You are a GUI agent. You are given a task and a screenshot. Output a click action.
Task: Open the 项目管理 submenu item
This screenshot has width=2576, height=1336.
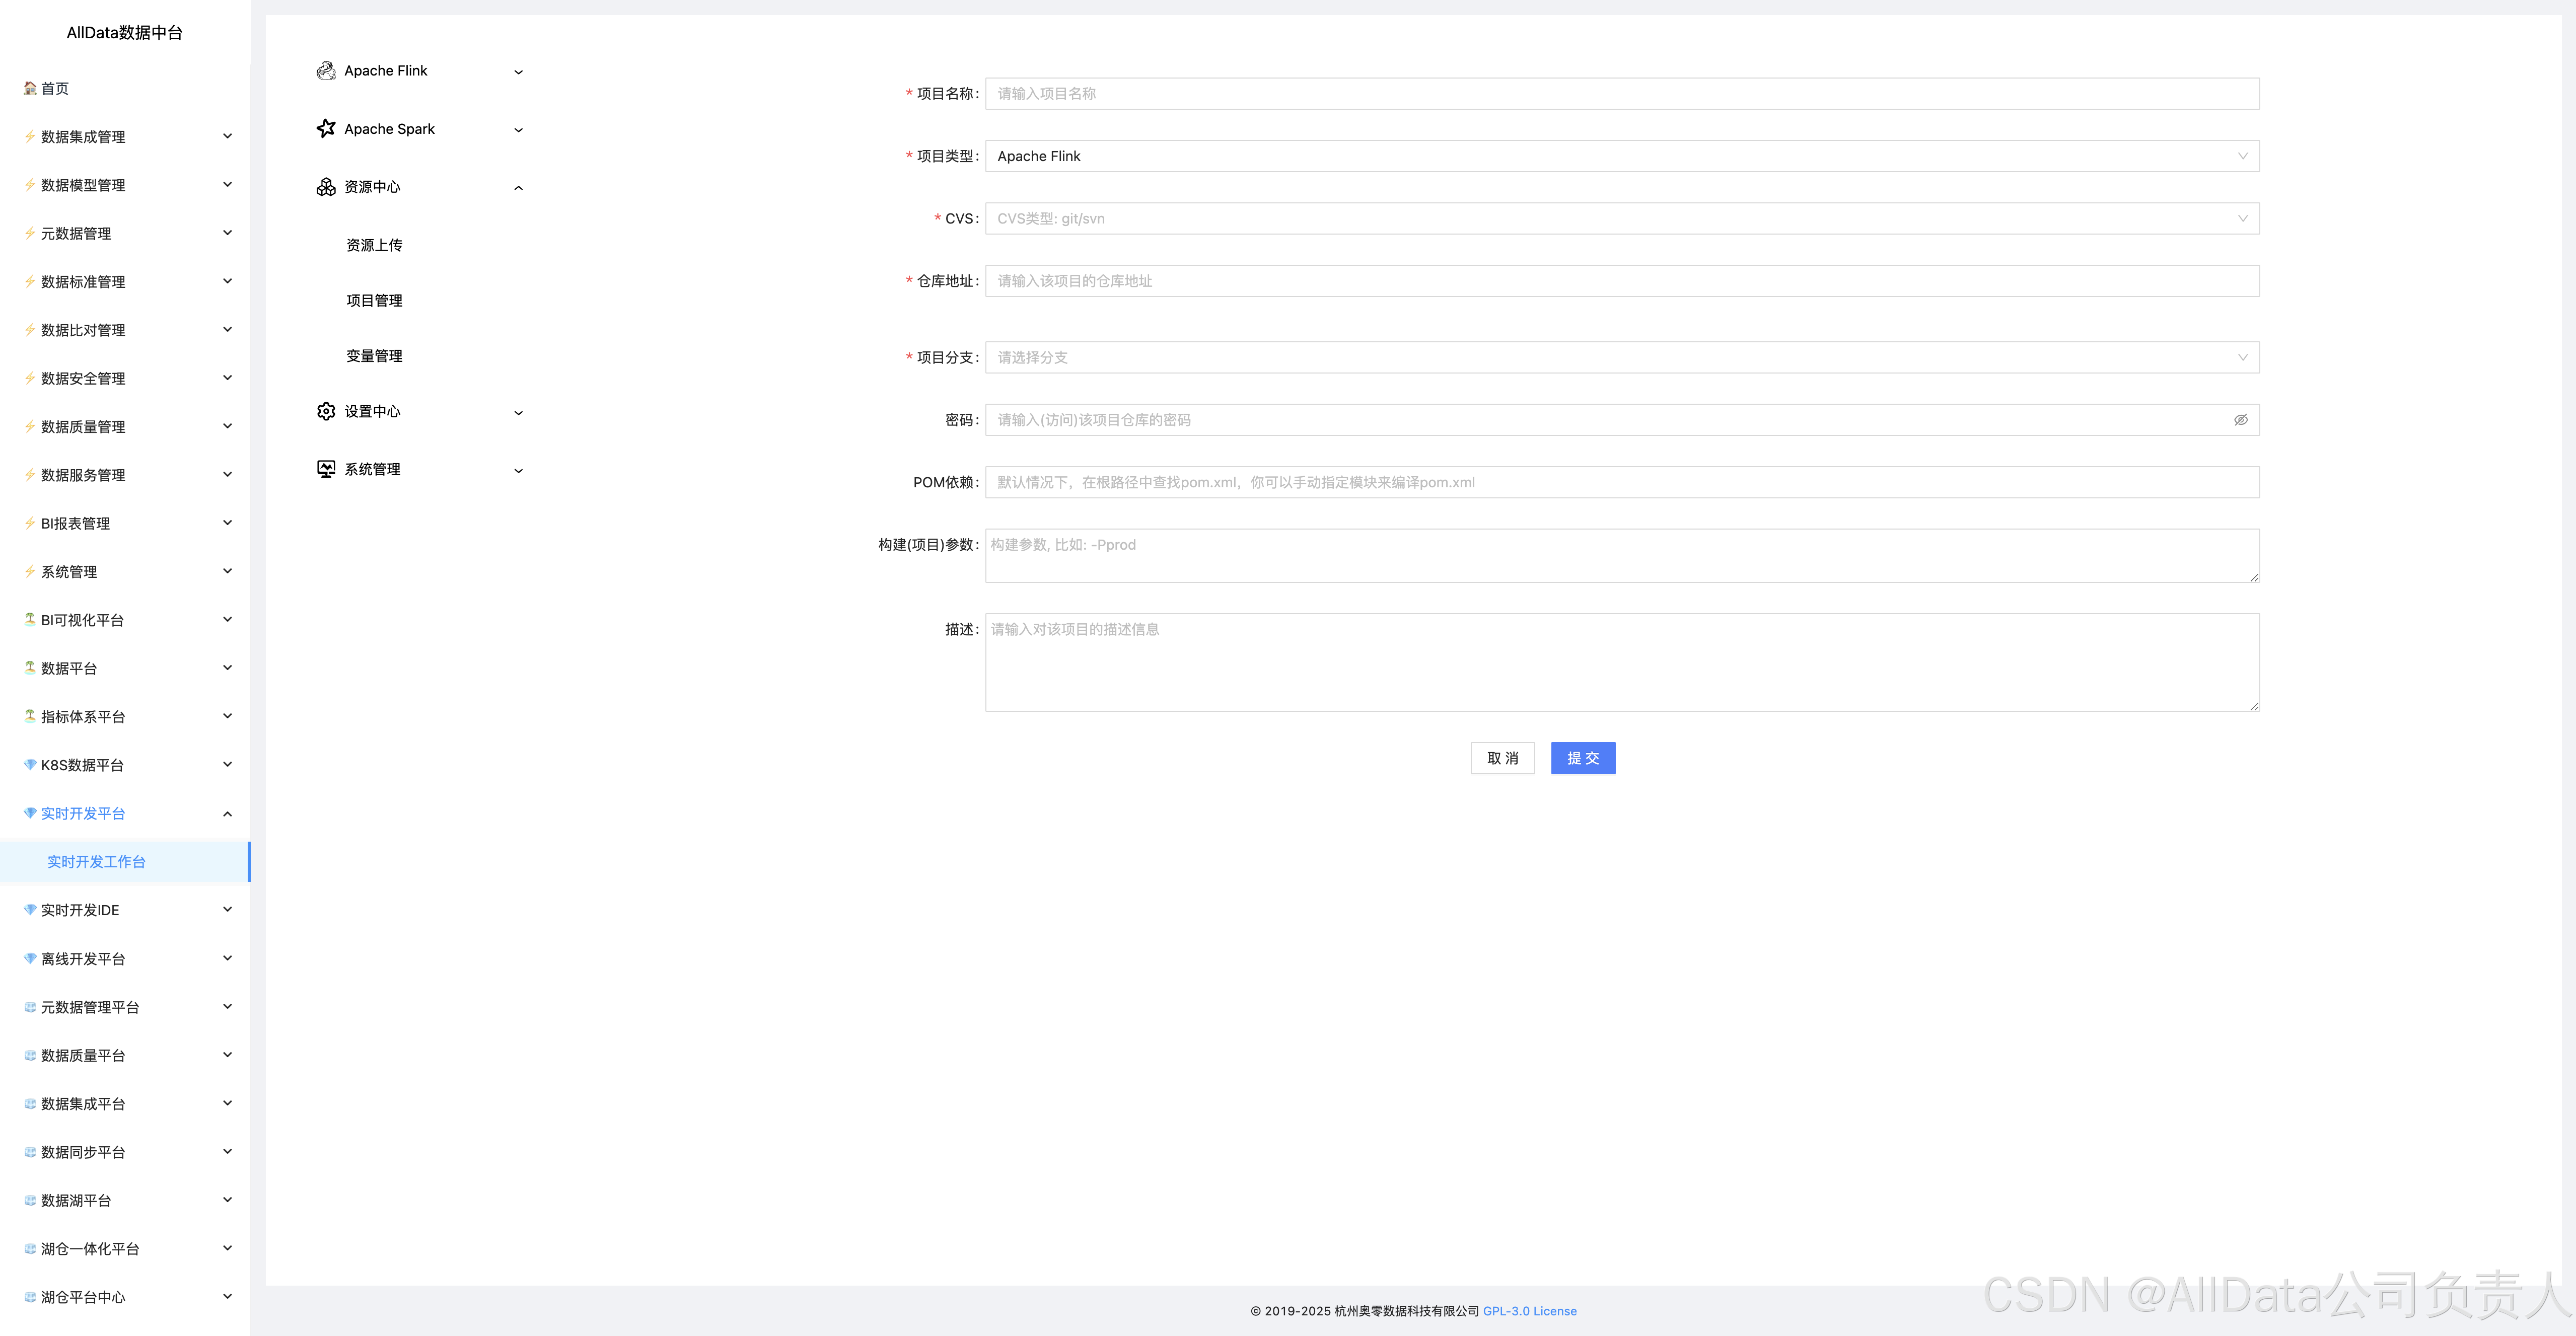[x=374, y=300]
